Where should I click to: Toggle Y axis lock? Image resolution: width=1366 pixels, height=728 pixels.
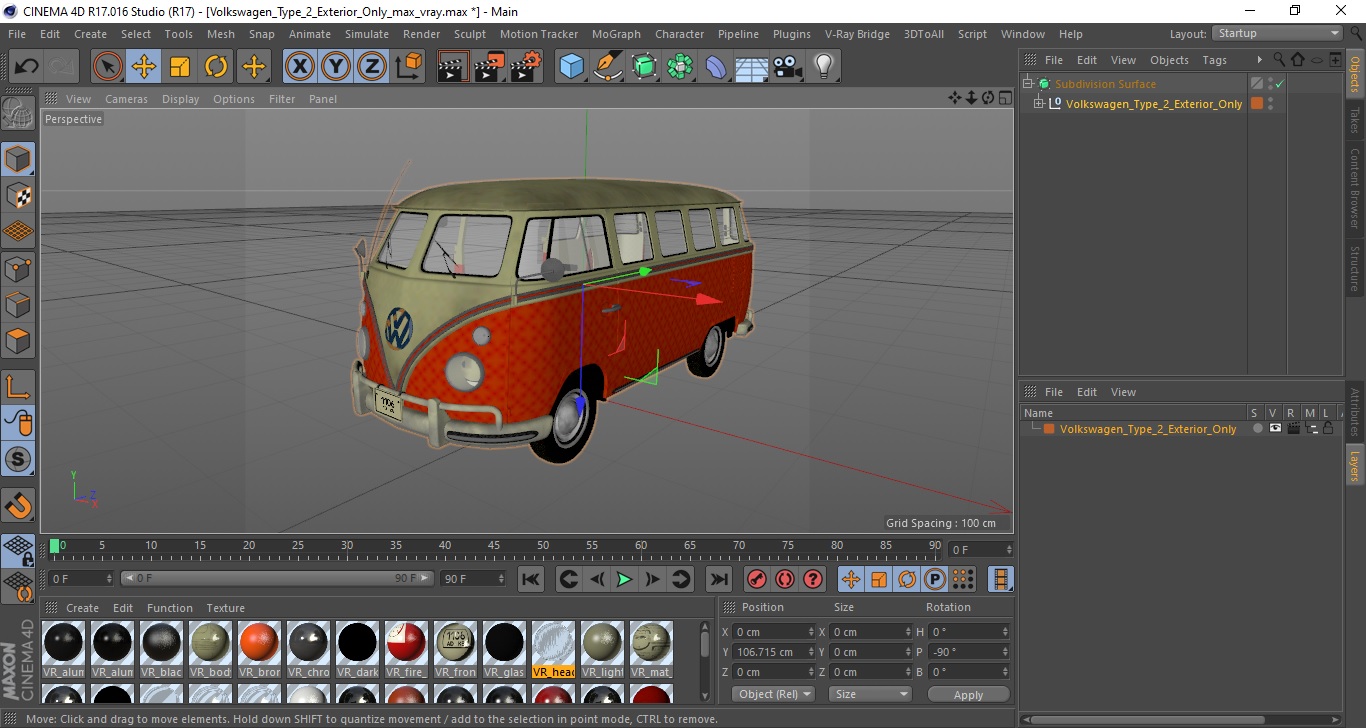[335, 67]
